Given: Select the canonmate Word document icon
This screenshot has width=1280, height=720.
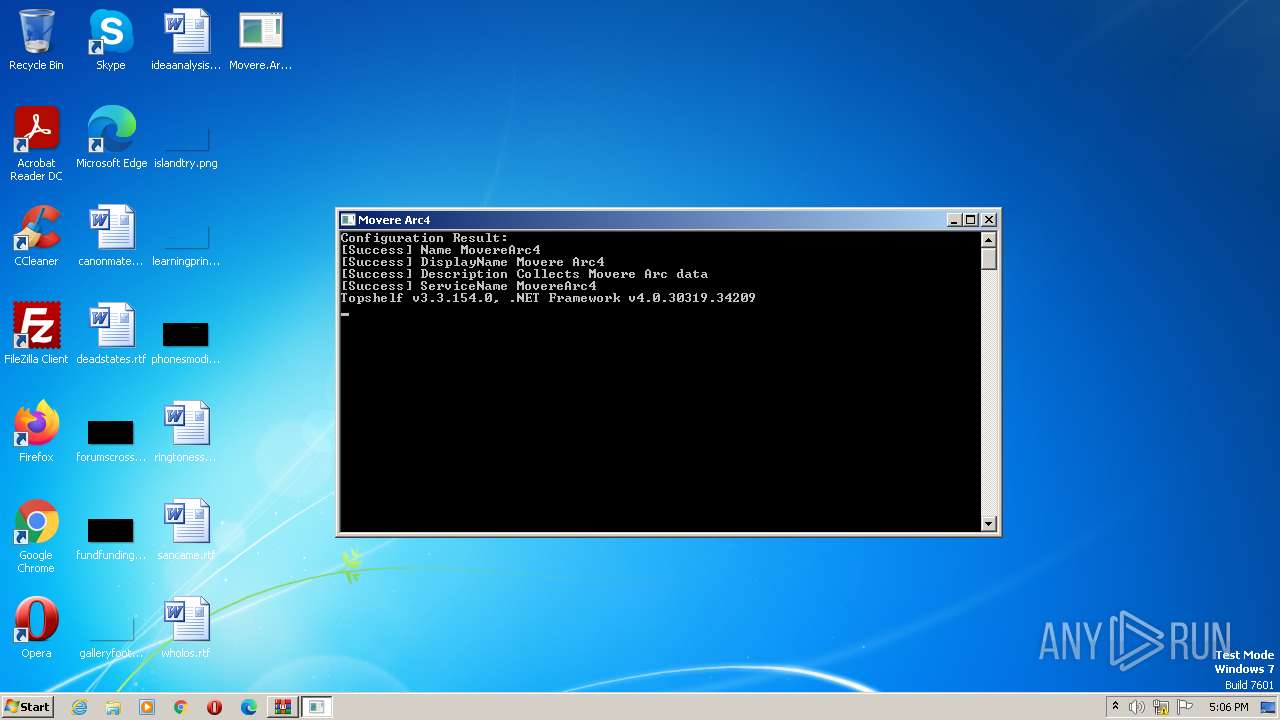Looking at the screenshot, I should click(x=111, y=236).
